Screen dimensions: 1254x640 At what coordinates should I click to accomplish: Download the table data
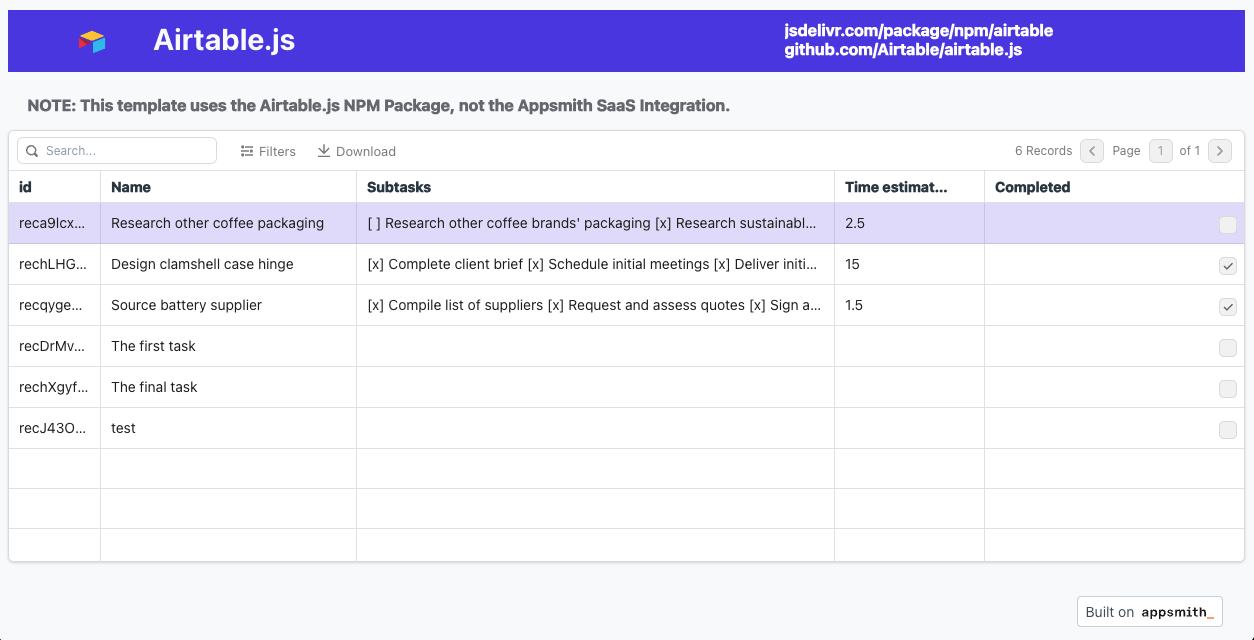point(356,151)
